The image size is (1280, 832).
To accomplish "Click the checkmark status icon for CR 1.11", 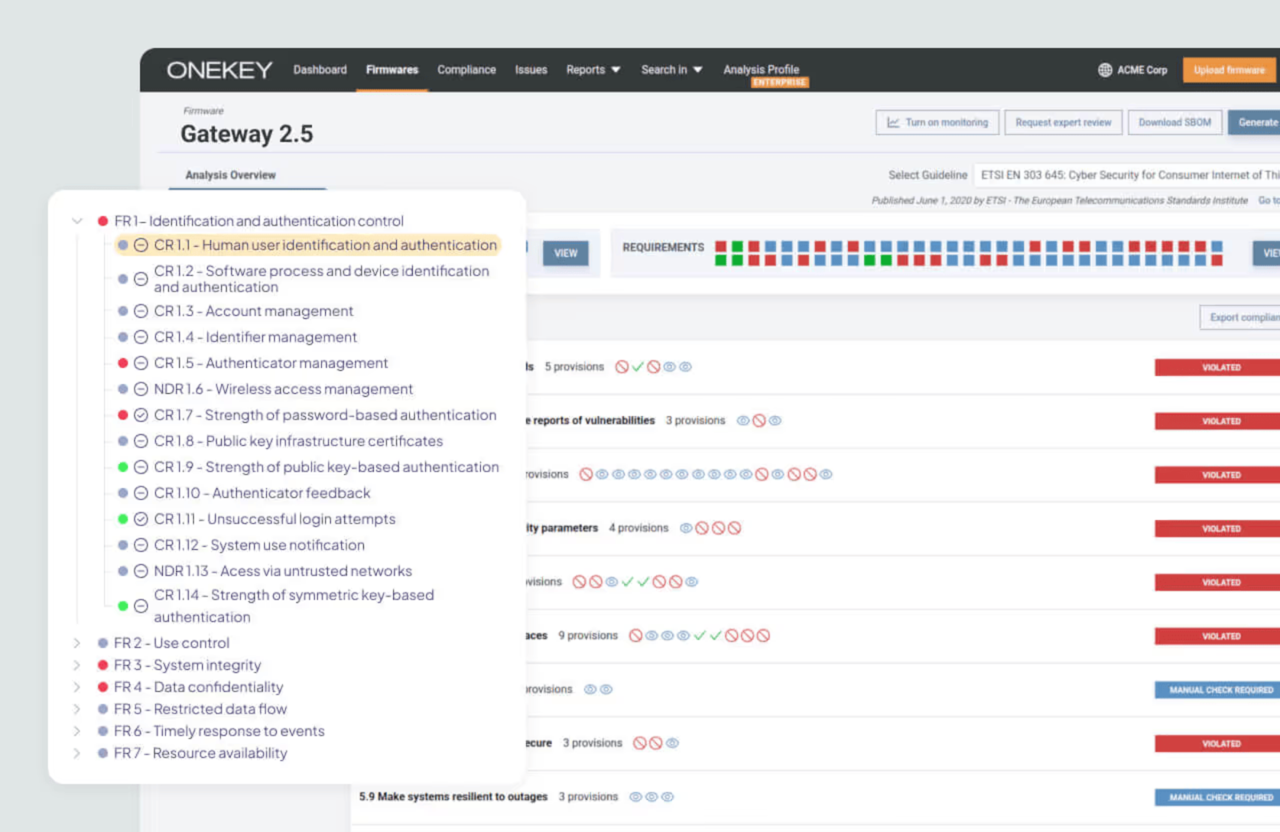I will pos(141,519).
